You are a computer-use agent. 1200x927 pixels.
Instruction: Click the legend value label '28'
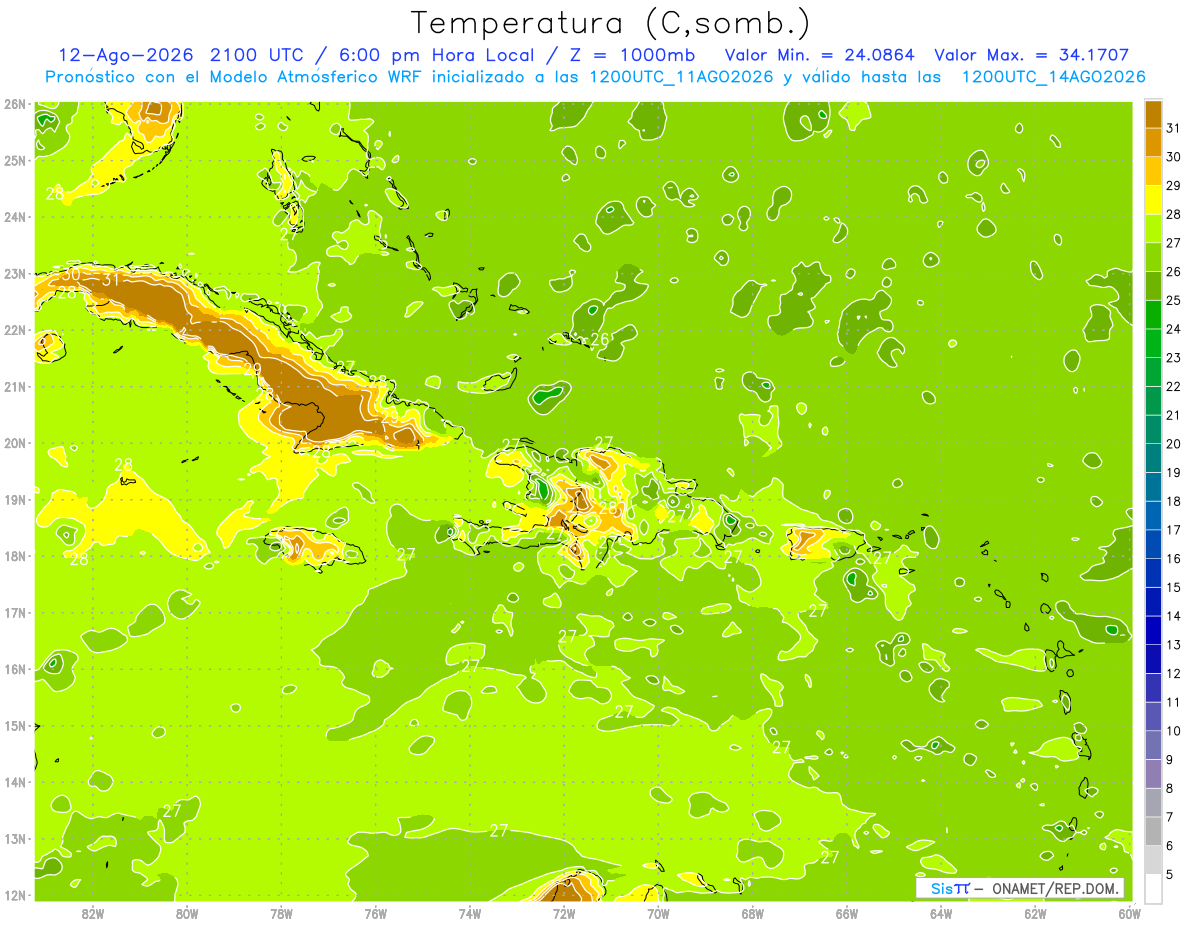click(1173, 215)
